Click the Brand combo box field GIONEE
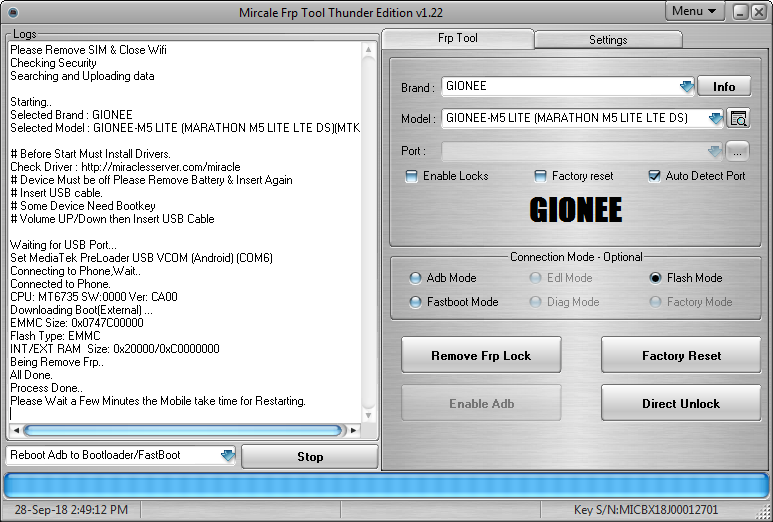773x522 pixels. (x=567, y=86)
